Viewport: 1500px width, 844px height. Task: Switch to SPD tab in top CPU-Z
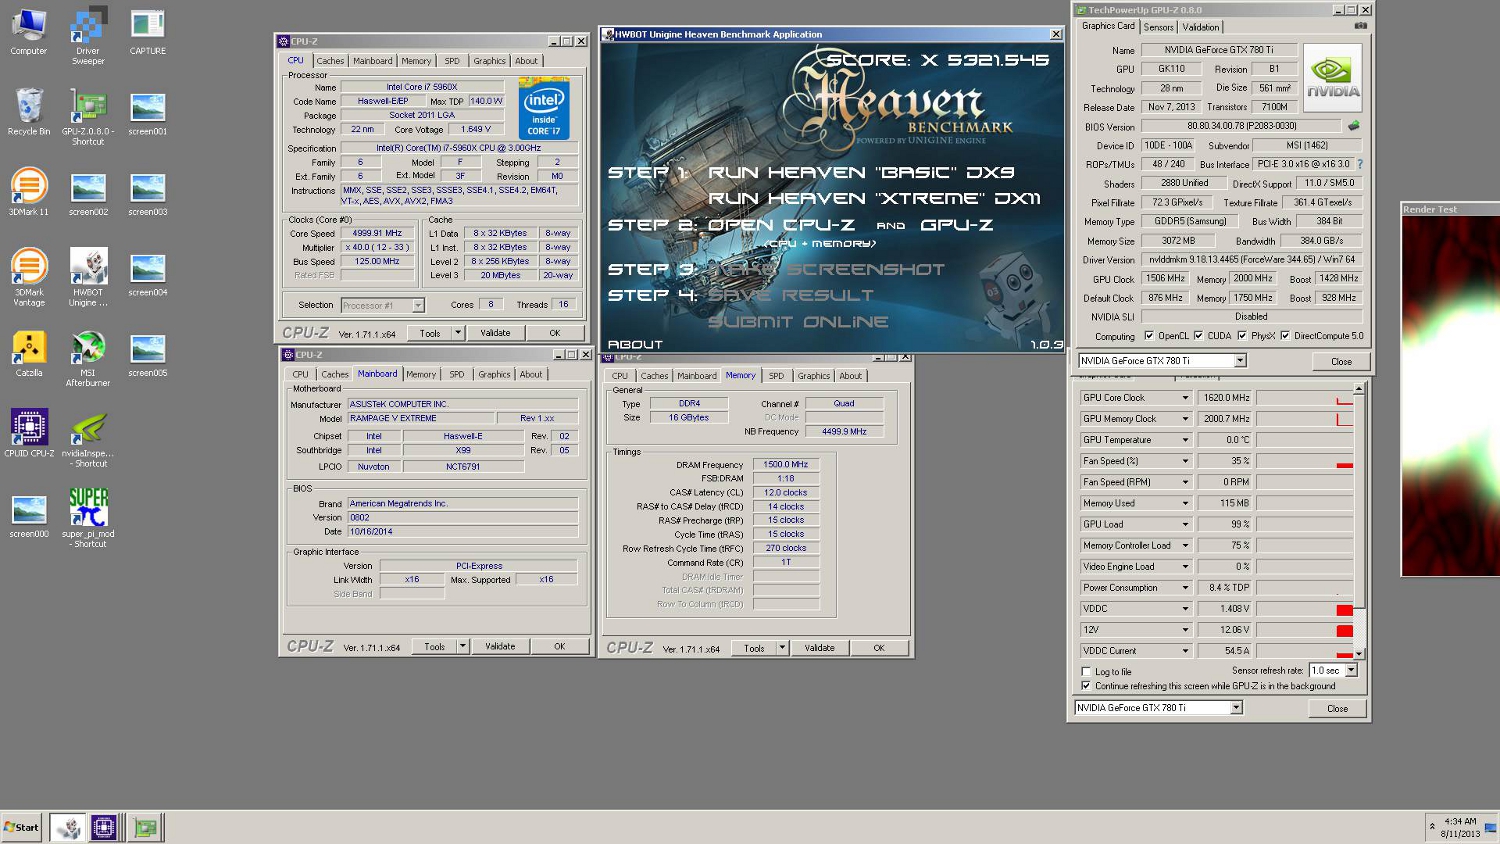[452, 61]
